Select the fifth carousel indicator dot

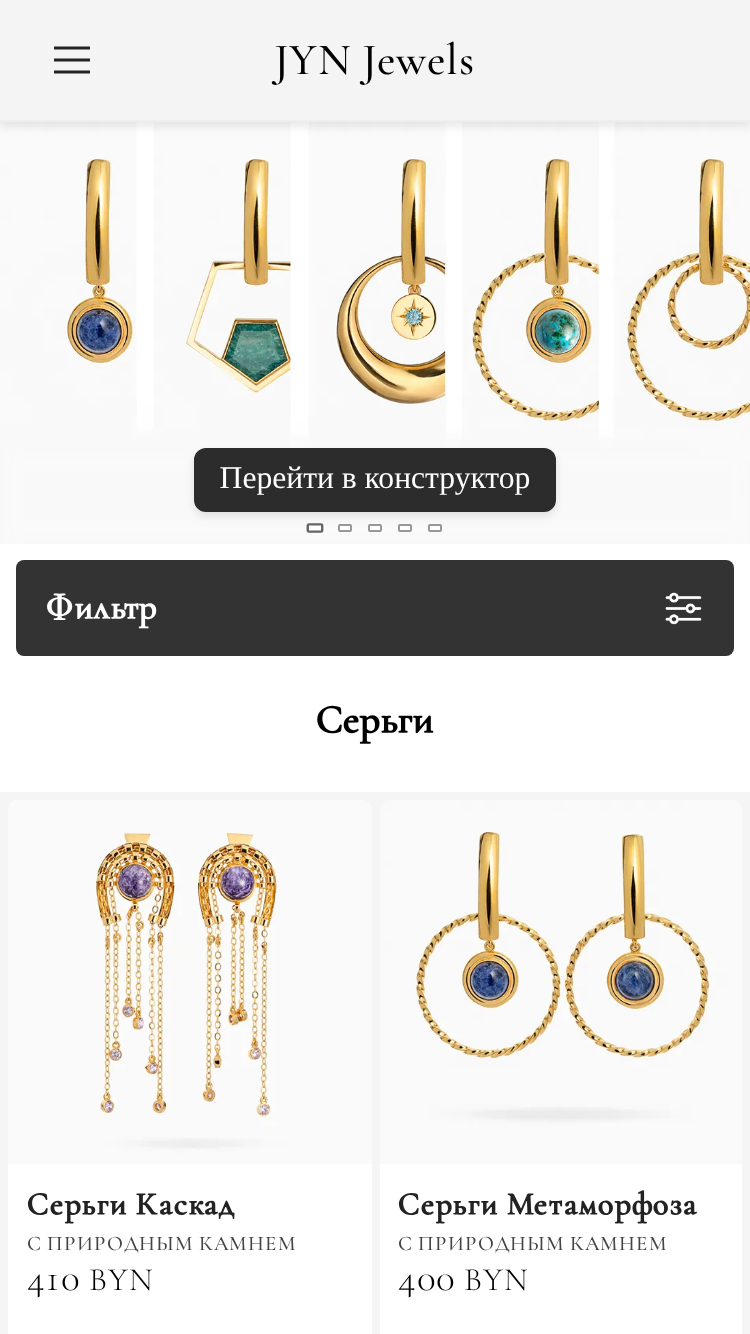(x=435, y=528)
